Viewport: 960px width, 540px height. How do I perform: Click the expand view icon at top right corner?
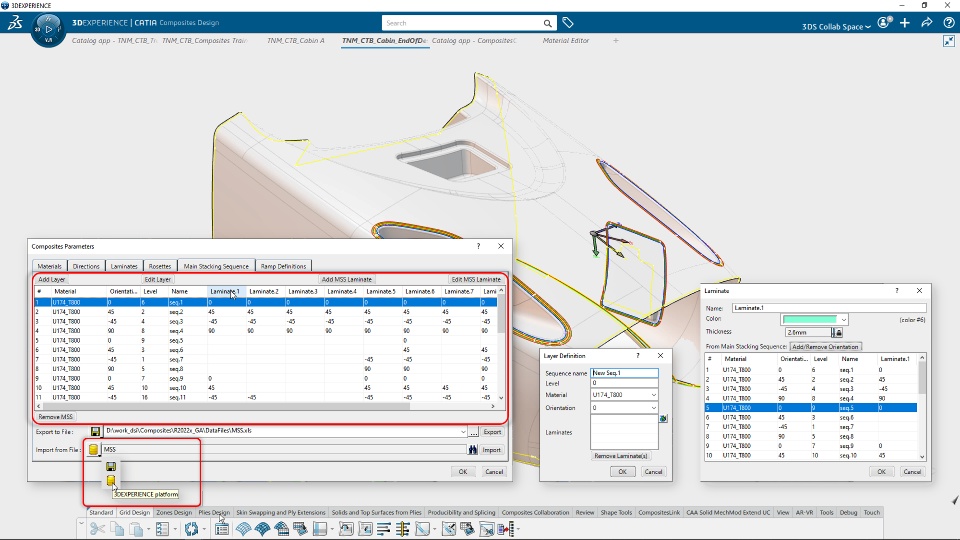click(x=949, y=41)
